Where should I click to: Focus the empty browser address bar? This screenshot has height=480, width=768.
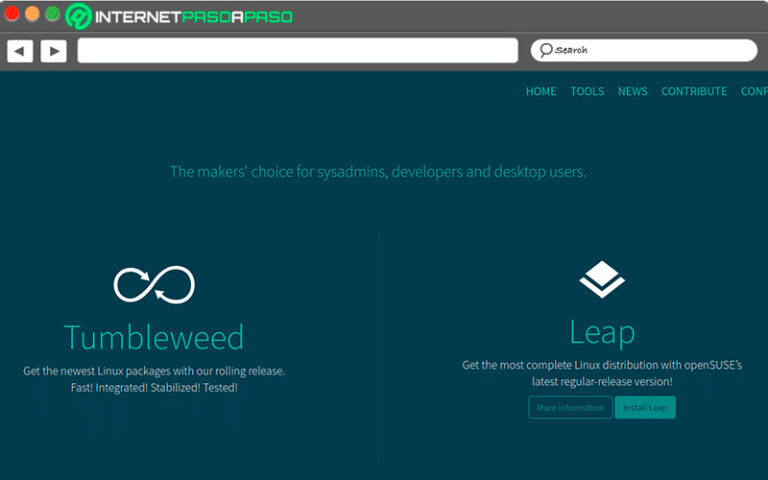297,51
